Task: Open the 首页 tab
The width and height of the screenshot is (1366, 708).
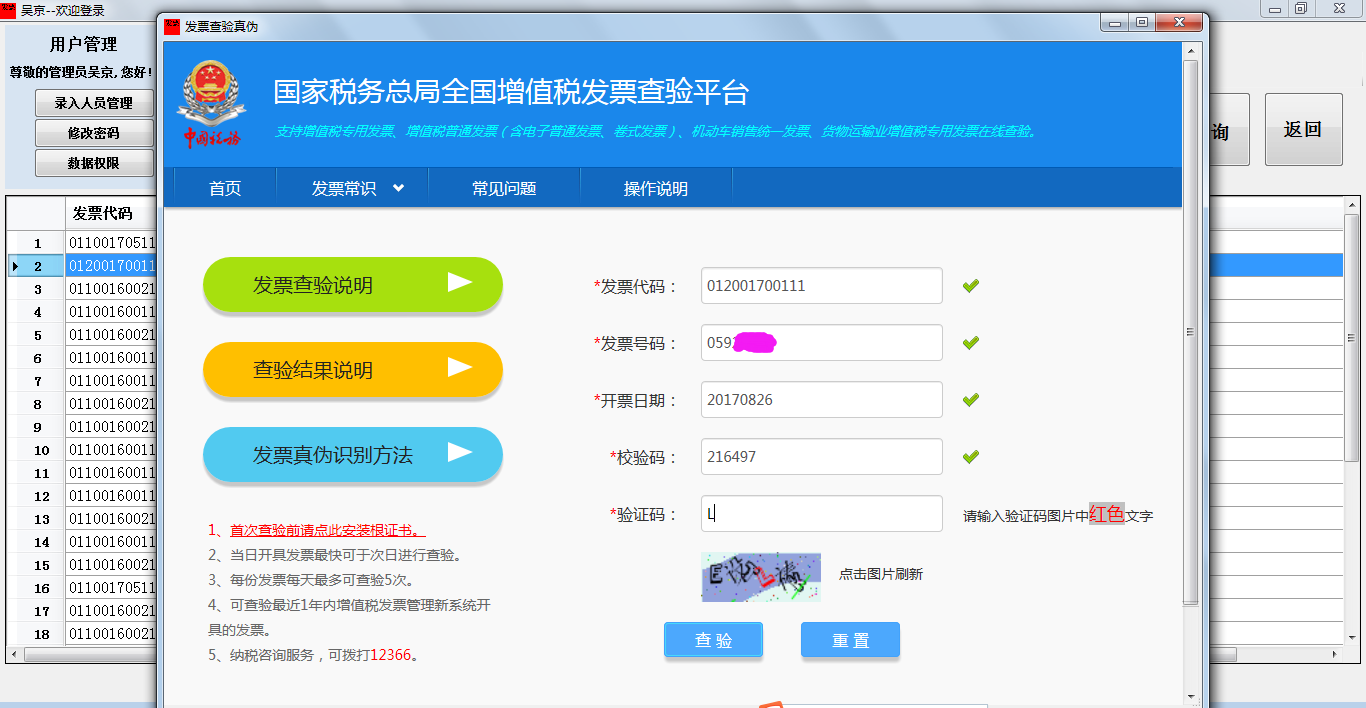Action: (x=225, y=188)
